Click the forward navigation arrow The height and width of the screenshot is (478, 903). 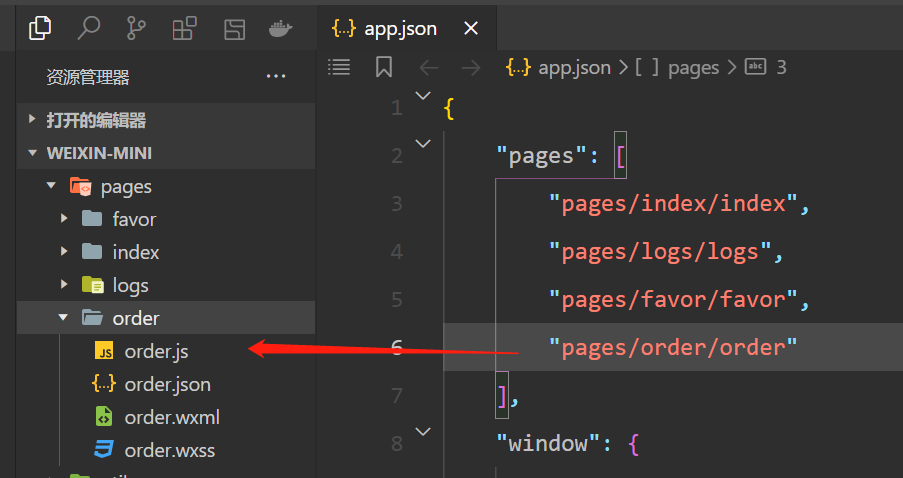tap(470, 67)
